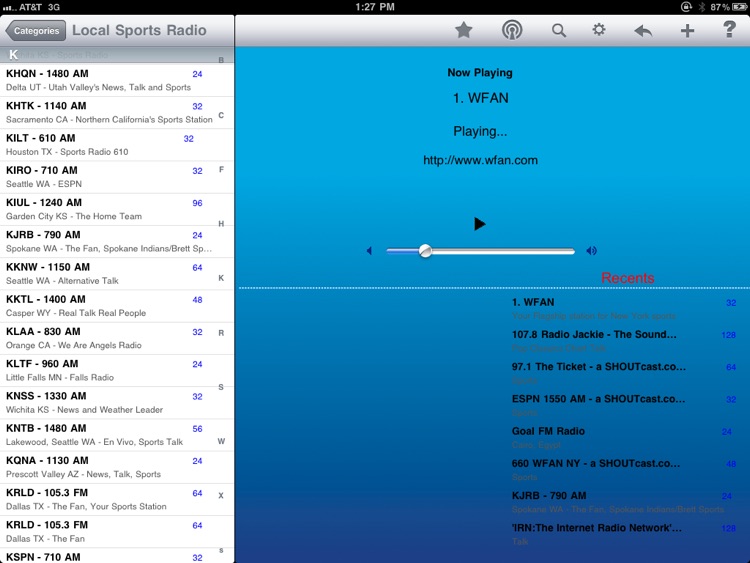
Task: Jump to index letter K
Action: 221,278
